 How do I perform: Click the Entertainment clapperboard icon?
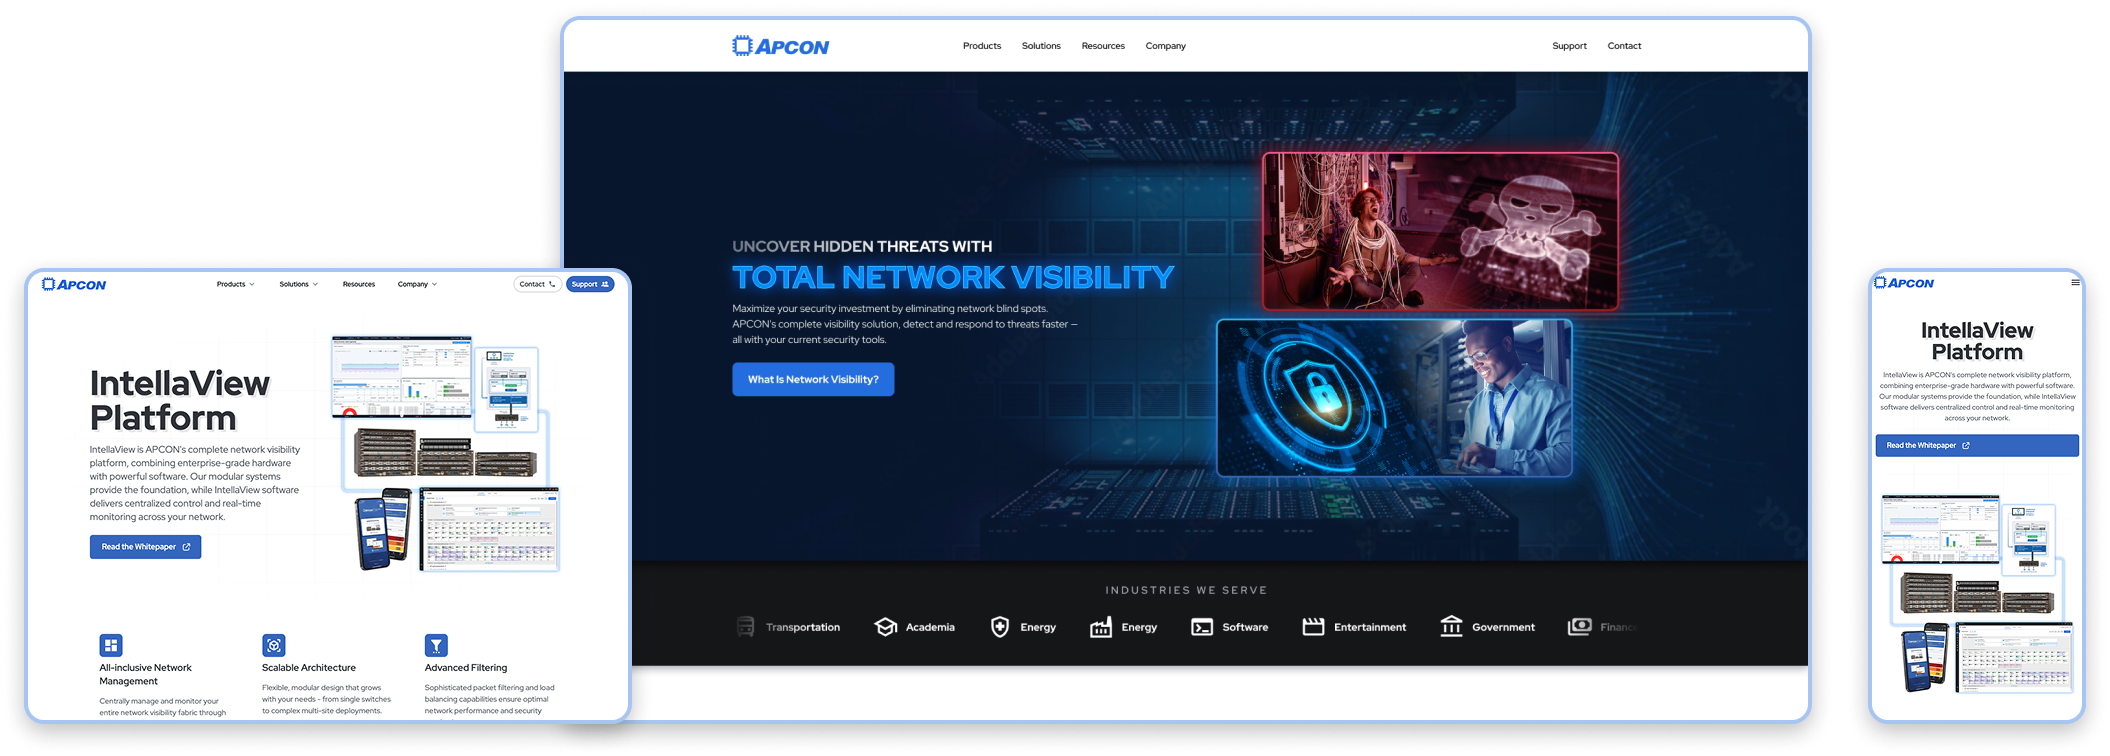[x=1313, y=627]
